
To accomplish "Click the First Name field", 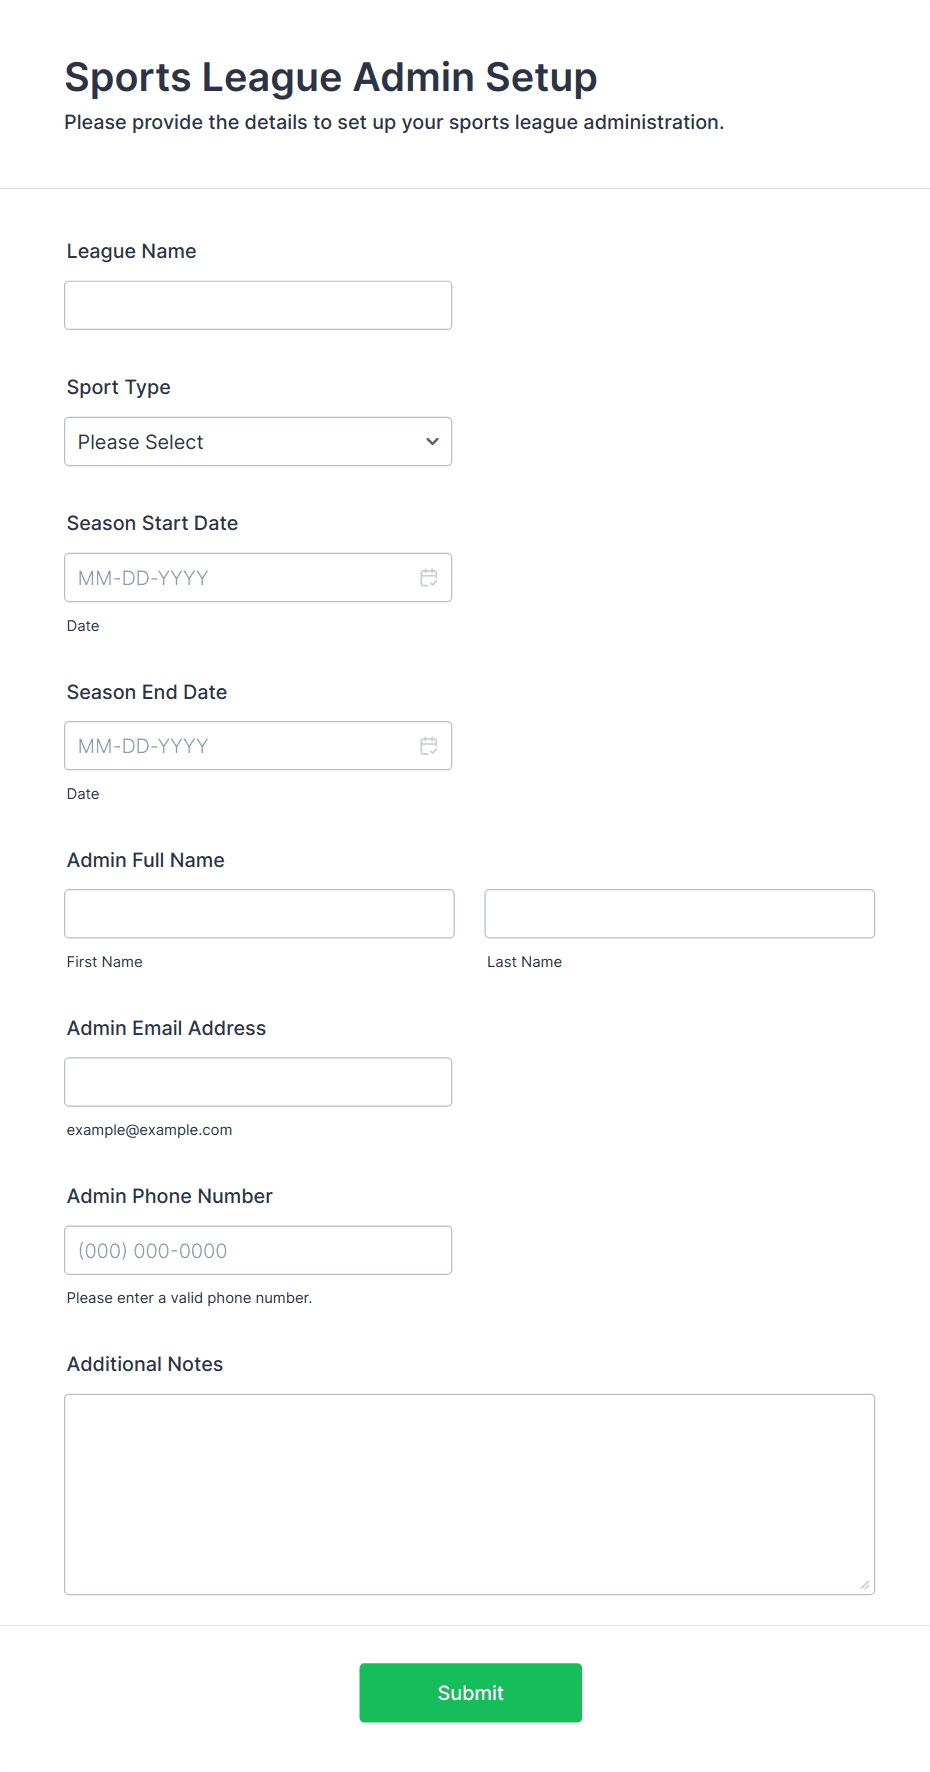I will 259,914.
